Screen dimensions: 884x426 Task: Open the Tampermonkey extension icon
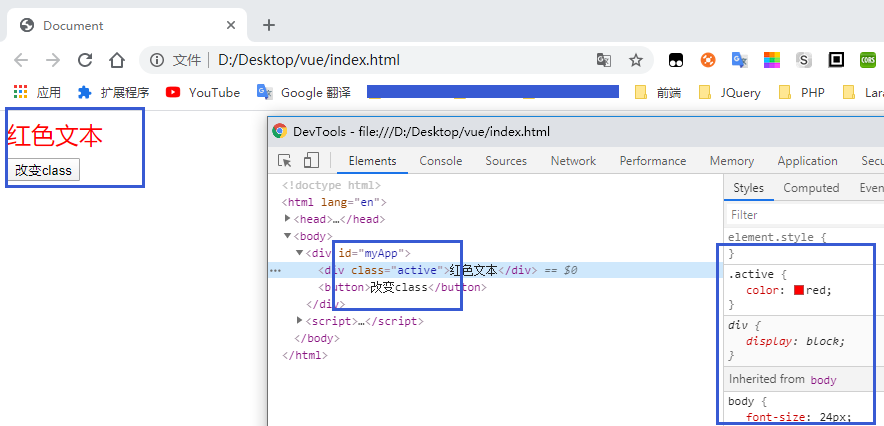click(x=676, y=60)
